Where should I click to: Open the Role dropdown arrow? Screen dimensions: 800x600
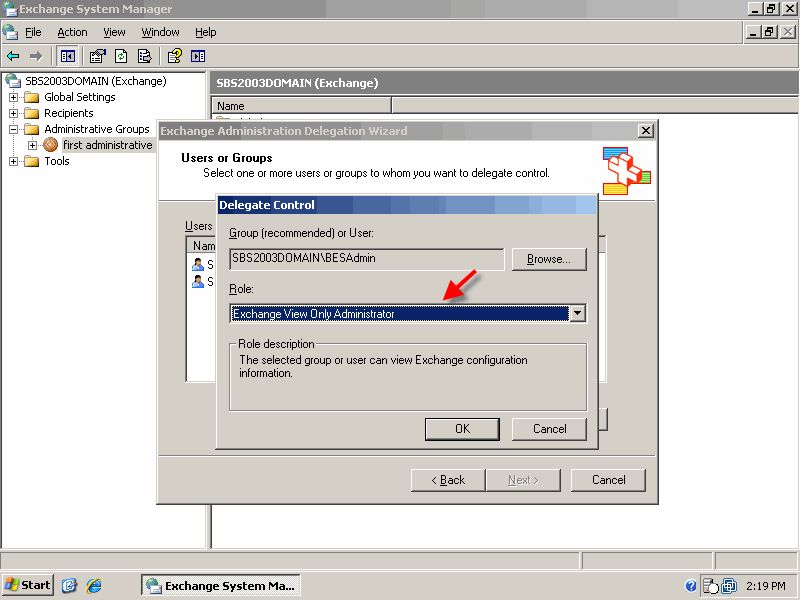click(578, 313)
